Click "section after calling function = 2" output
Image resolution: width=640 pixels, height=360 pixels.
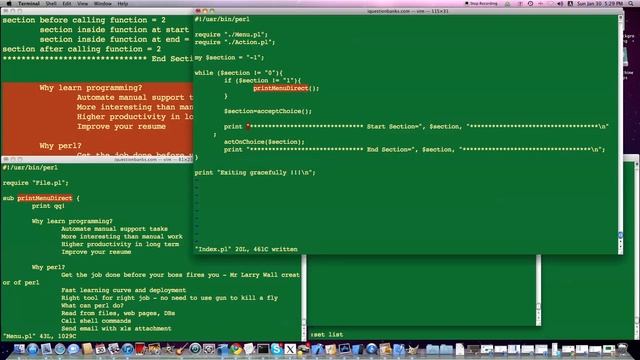82,49
